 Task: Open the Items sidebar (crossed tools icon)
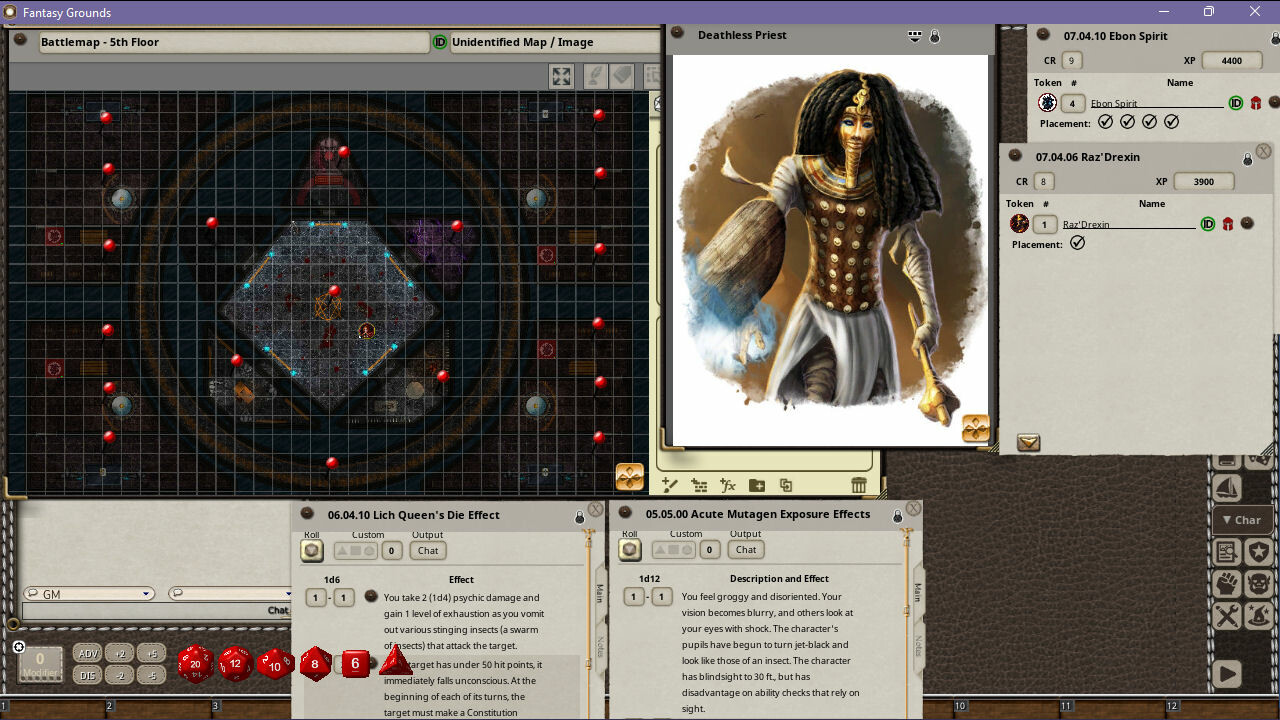tap(1227, 613)
